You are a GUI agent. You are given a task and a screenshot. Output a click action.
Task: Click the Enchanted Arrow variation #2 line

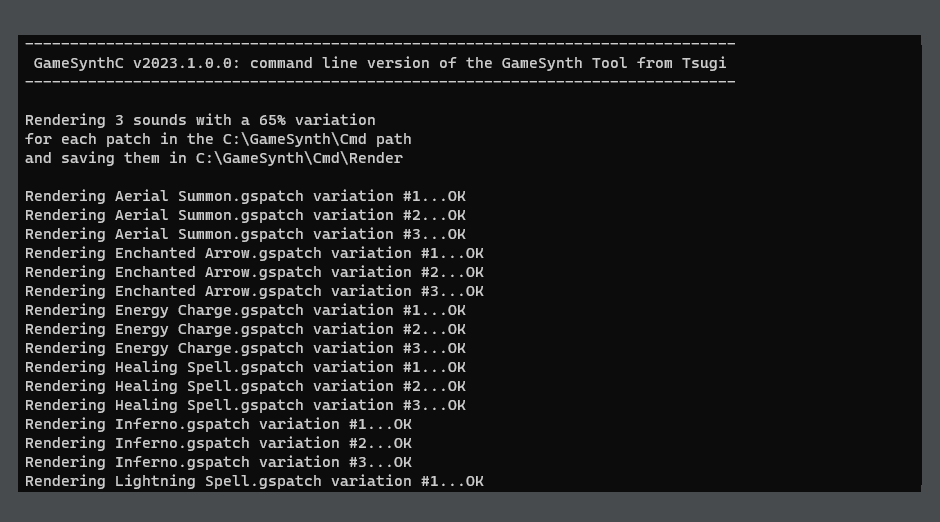pyautogui.click(x=254, y=272)
